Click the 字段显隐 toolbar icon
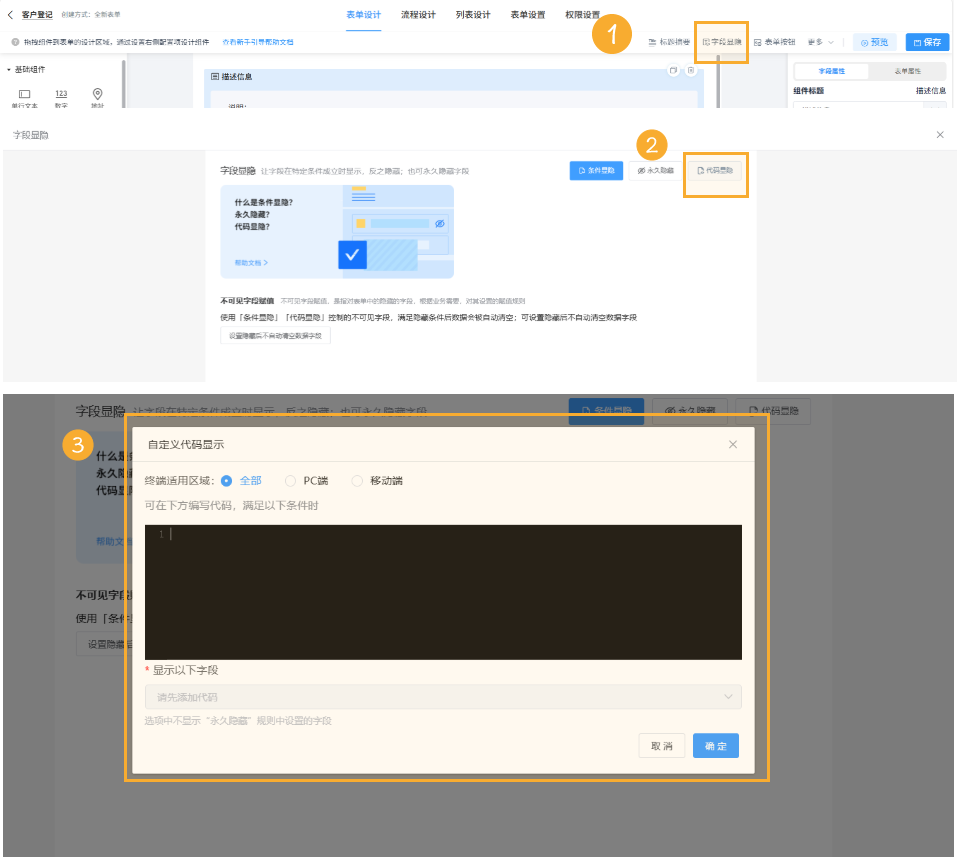This screenshot has width=957, height=857. [x=722, y=42]
